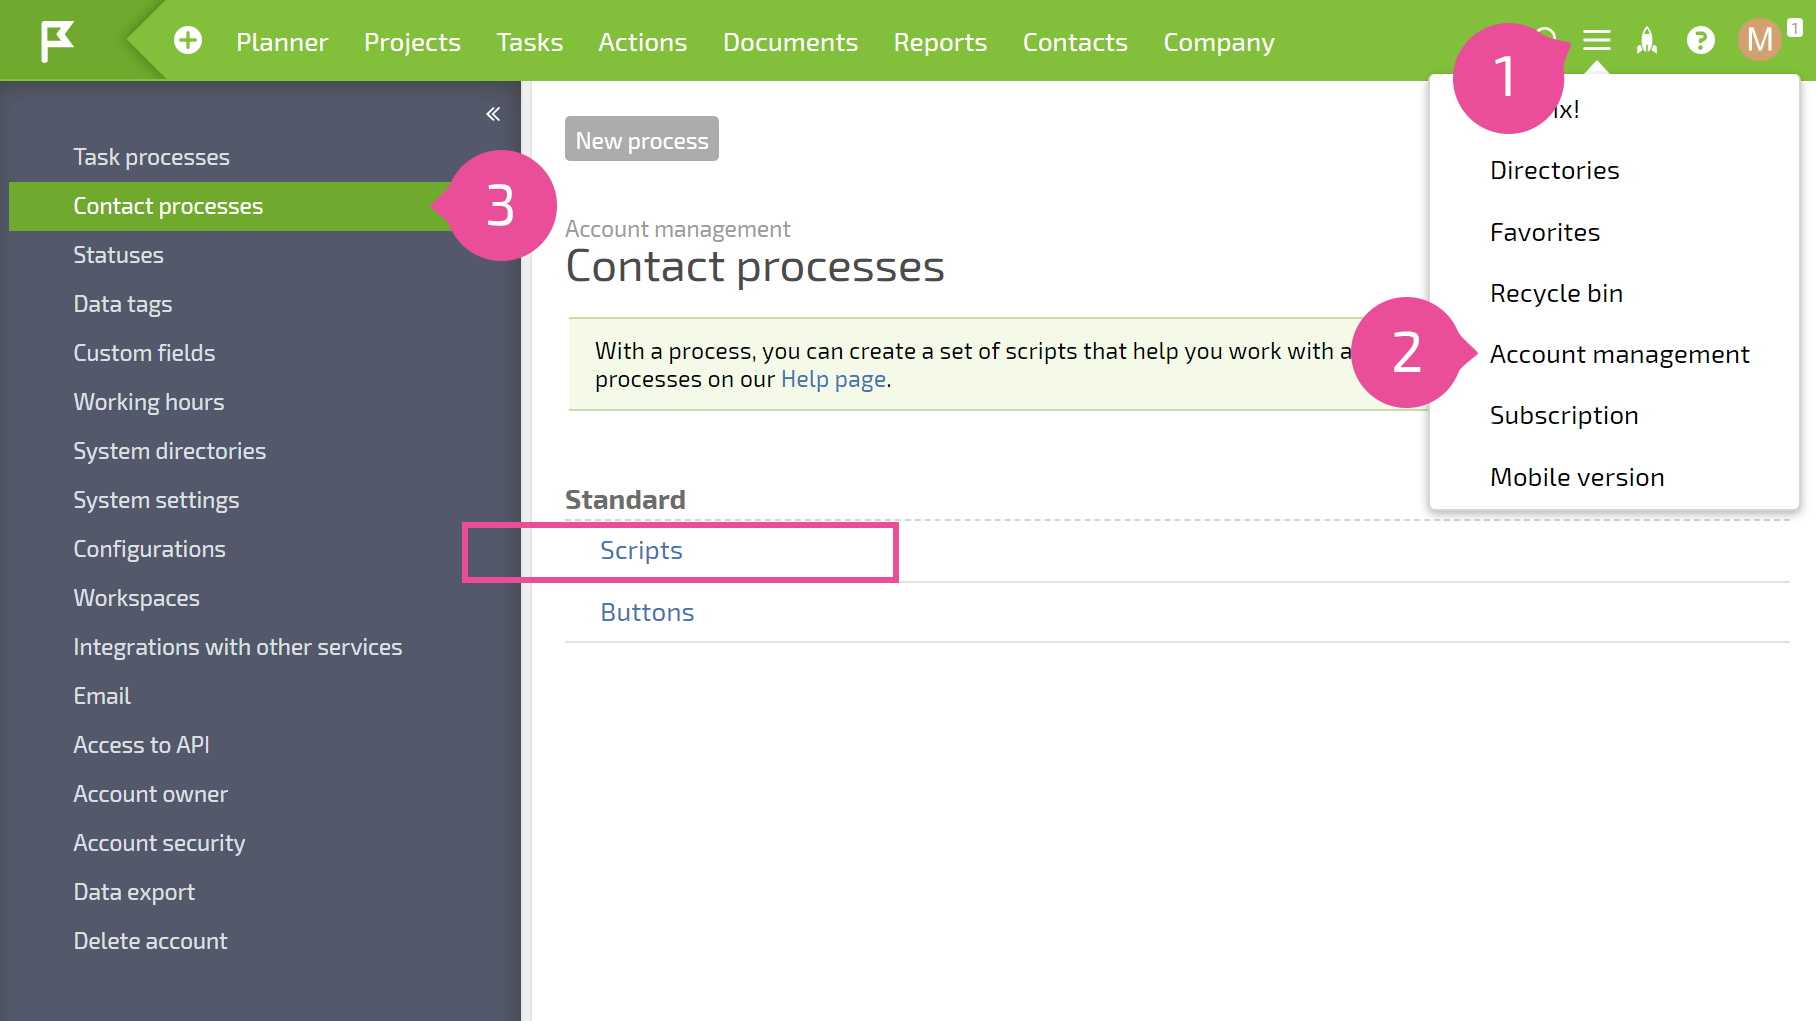Click the rocket icon in top bar
The image size is (1816, 1021).
(1647, 41)
